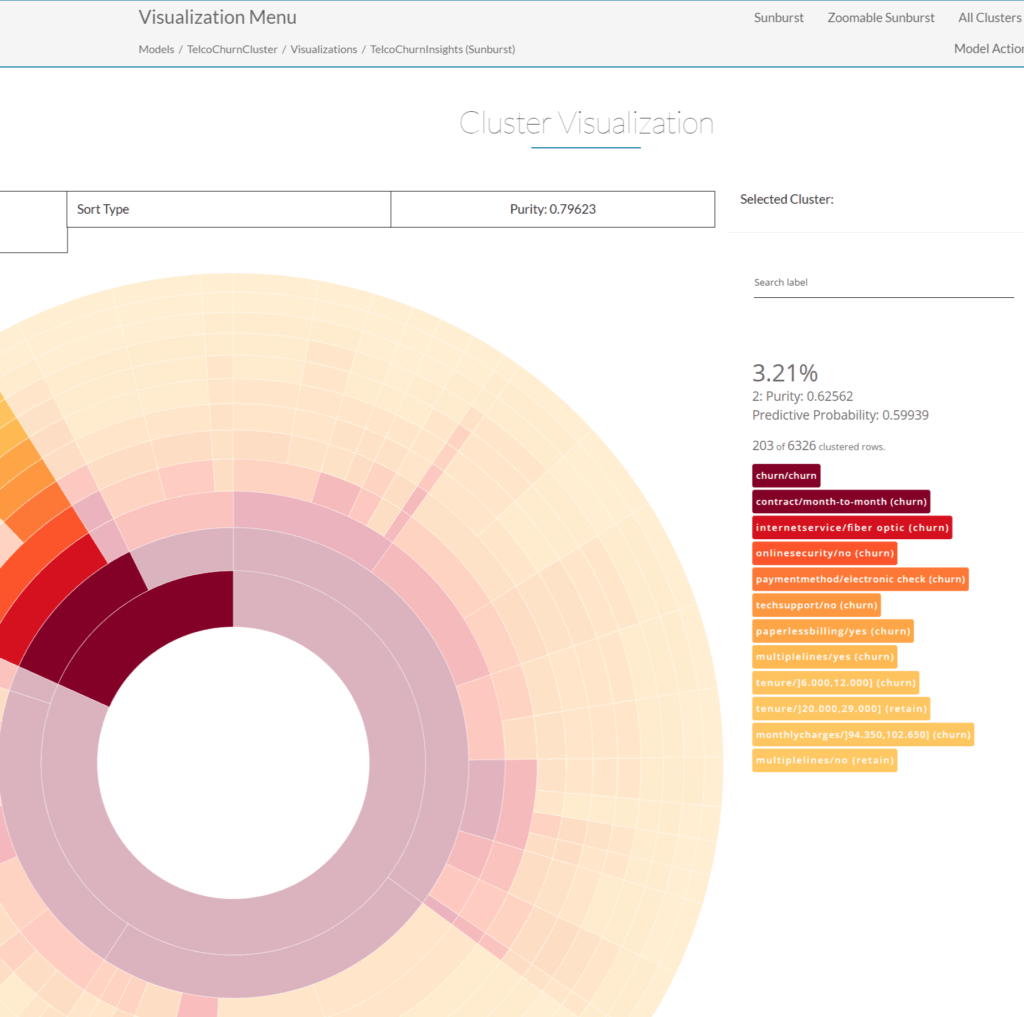The height and width of the screenshot is (1017, 1024).
Task: Select contract/month-to-month (churn) tag
Action: [x=841, y=502]
